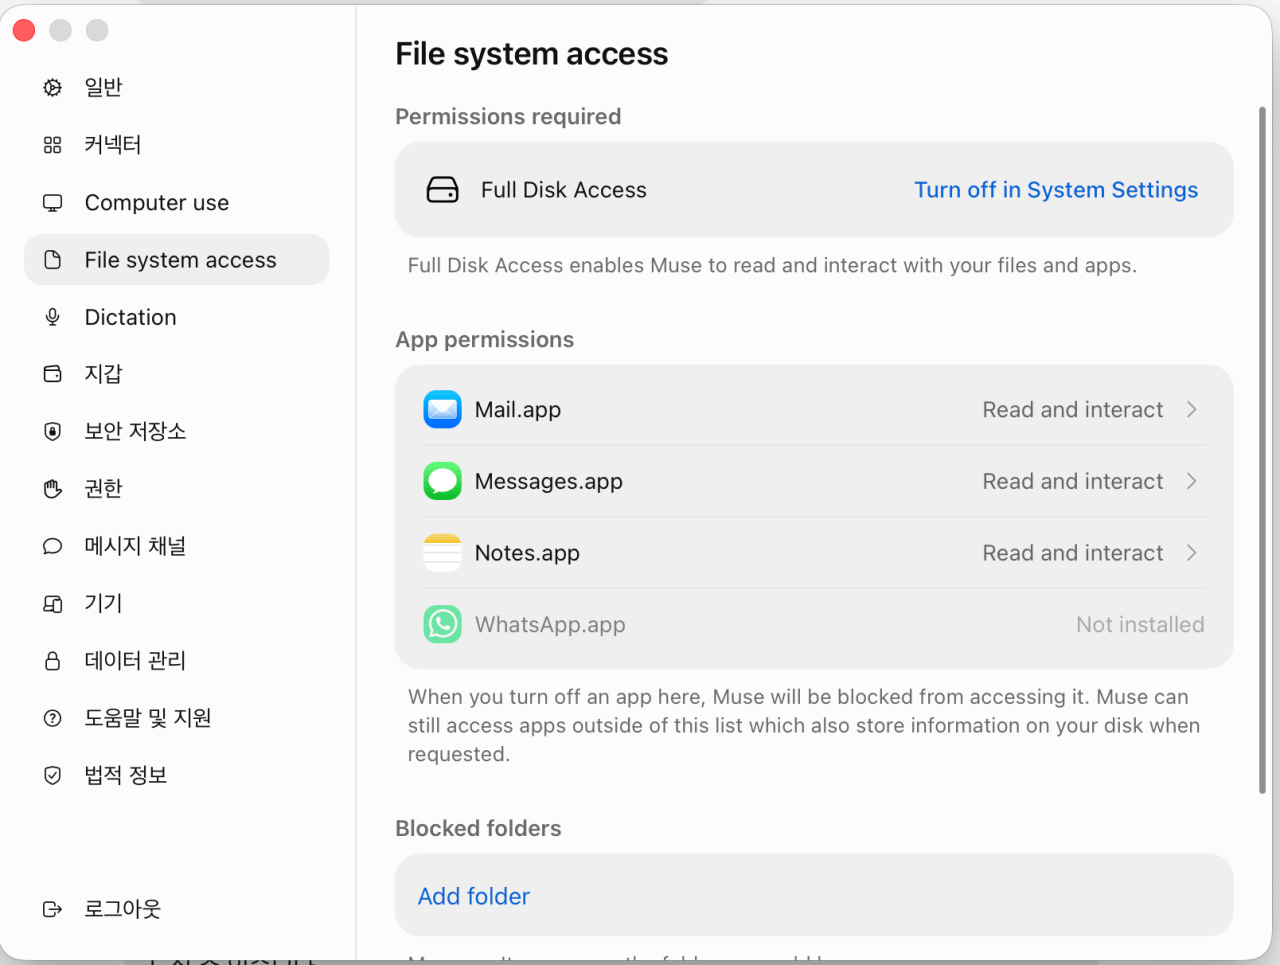Click the document icon beside File system access
Image resolution: width=1280 pixels, height=965 pixels.
(53, 260)
